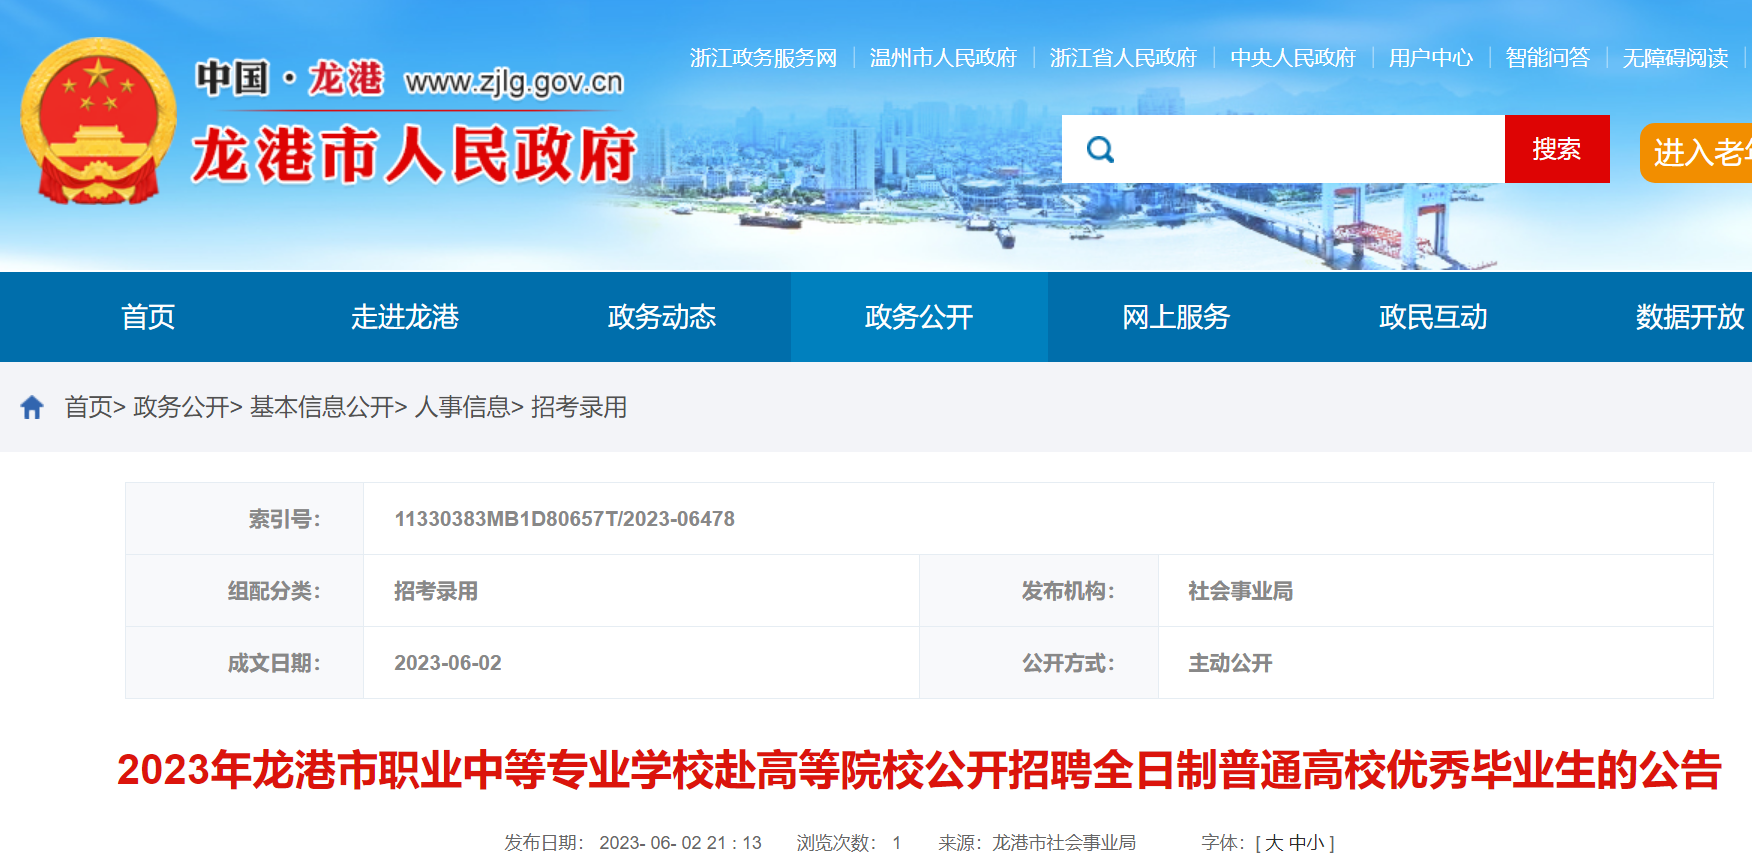The image size is (1752, 859).
Task: Click the search magnifier icon
Action: point(1100,149)
